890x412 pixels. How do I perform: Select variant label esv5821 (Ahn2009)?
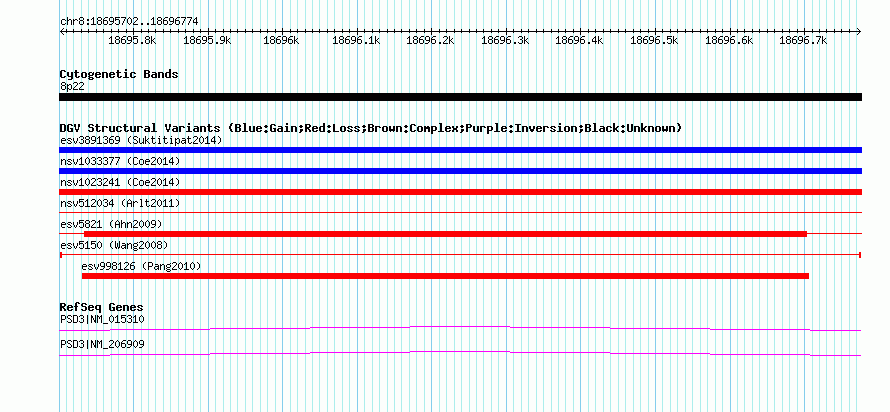(111, 224)
